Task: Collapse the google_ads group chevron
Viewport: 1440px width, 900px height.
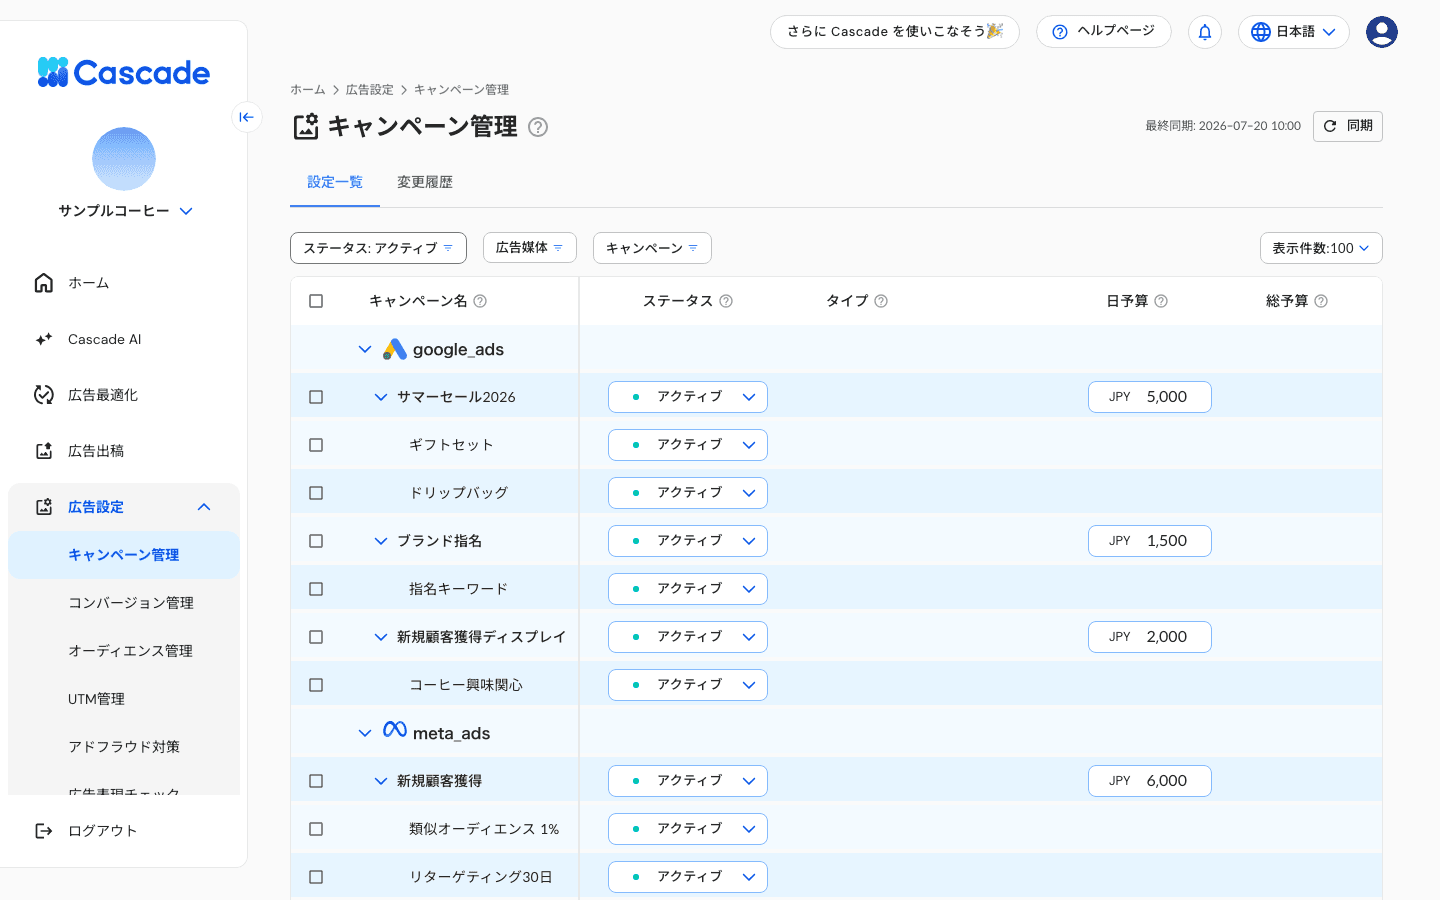Action: point(365,349)
